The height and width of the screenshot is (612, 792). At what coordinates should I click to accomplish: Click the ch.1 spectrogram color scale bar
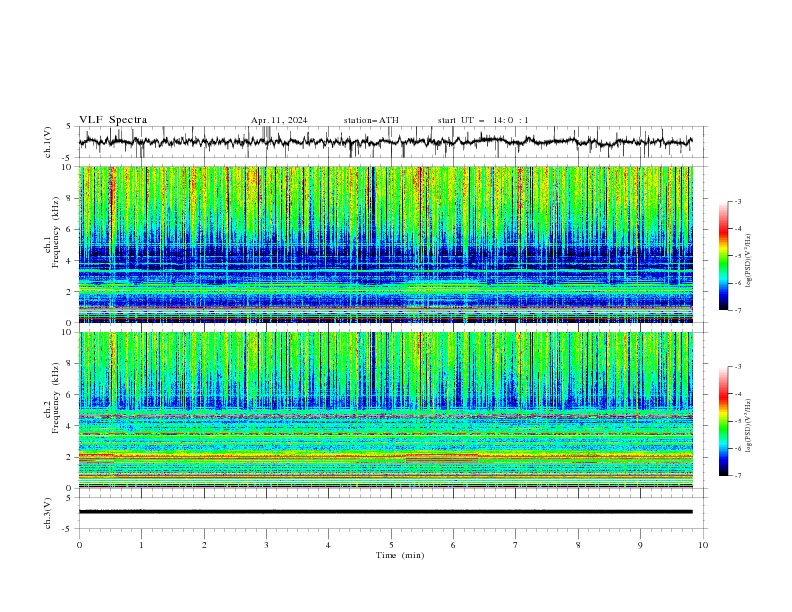tap(723, 256)
